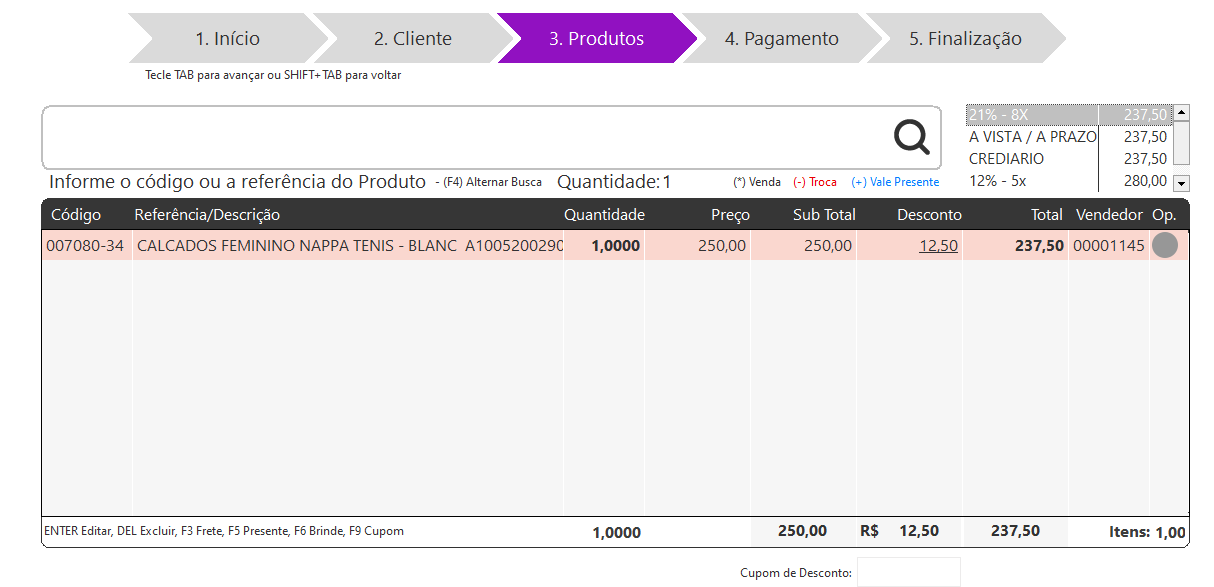The width and height of the screenshot is (1214, 587).
Task: Select the CALCADOS FEMININO NAPPA TENIS row
Action: point(349,246)
